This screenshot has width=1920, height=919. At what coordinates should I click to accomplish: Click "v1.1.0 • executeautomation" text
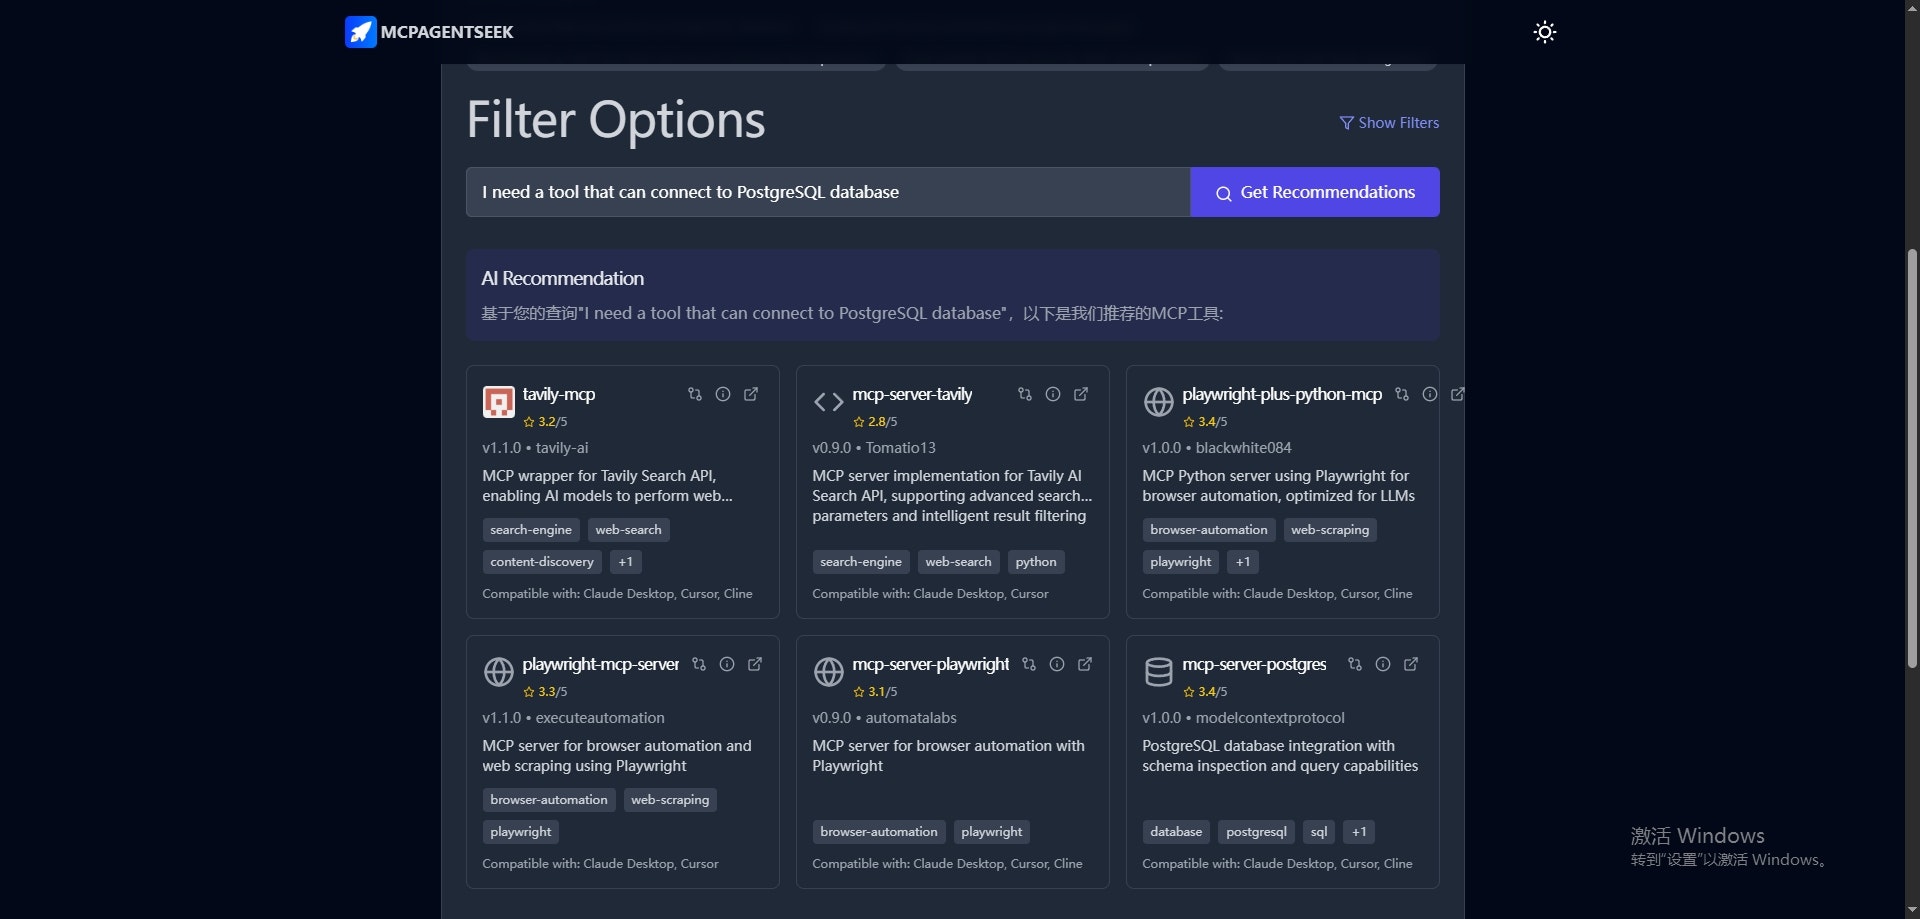pos(573,718)
